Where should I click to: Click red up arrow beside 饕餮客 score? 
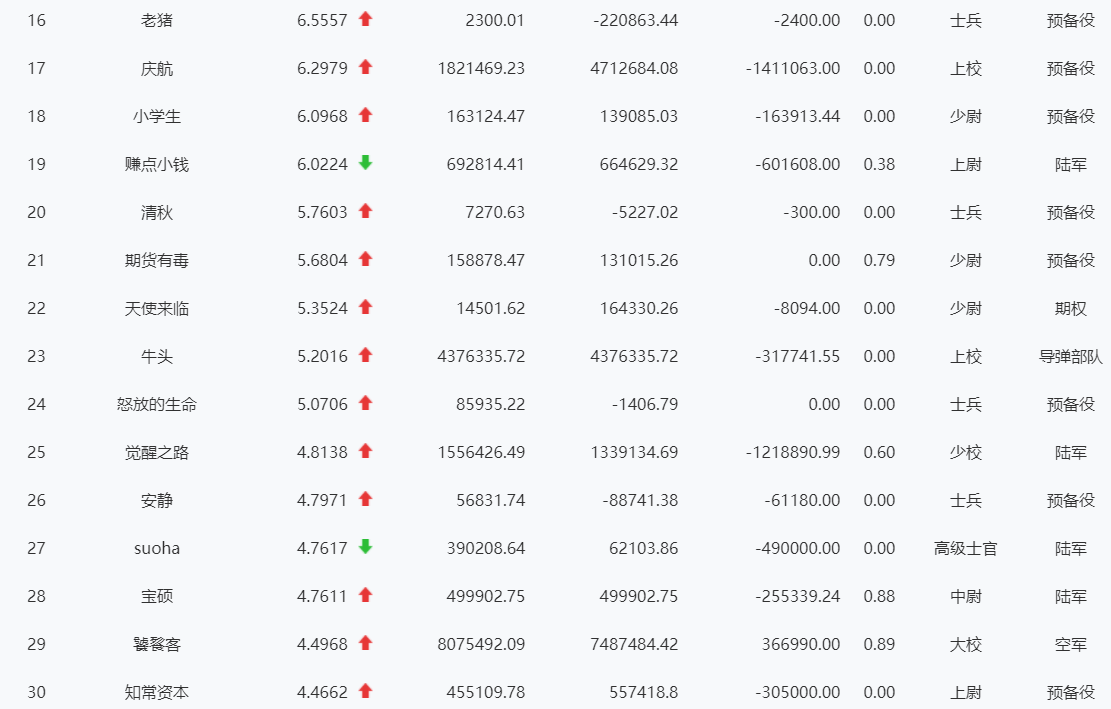[x=366, y=643]
